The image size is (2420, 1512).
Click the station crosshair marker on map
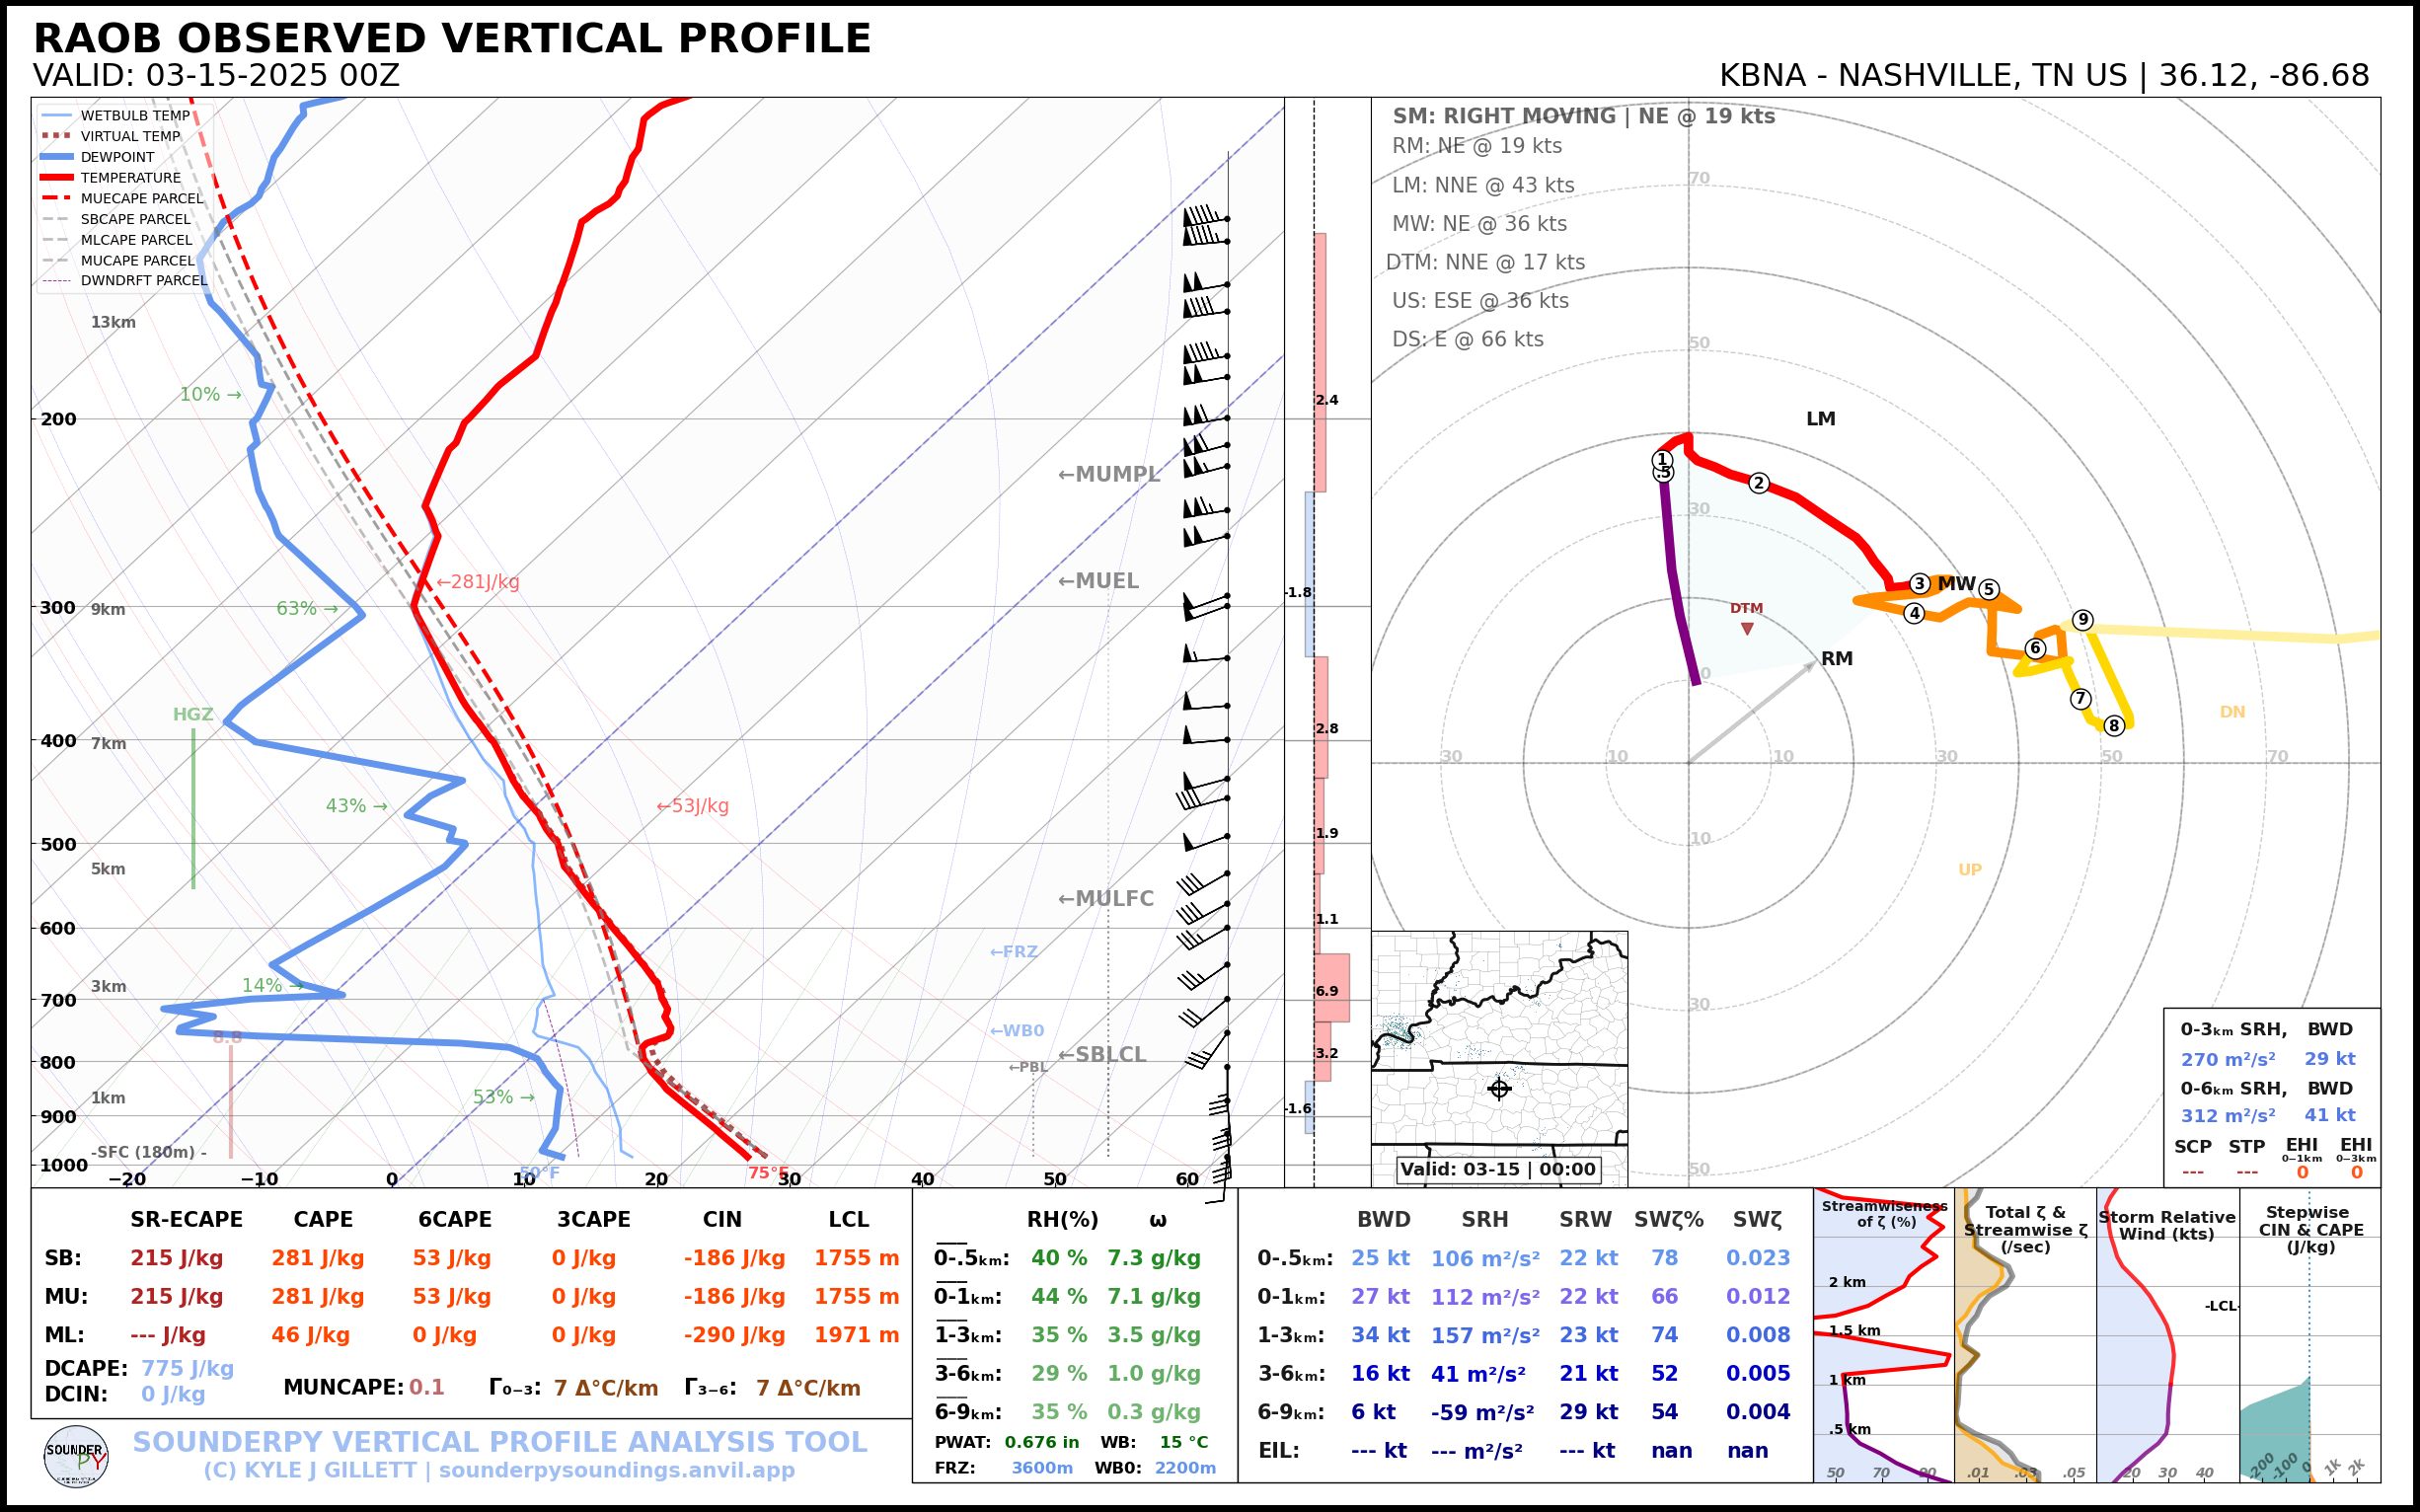1498,1088
